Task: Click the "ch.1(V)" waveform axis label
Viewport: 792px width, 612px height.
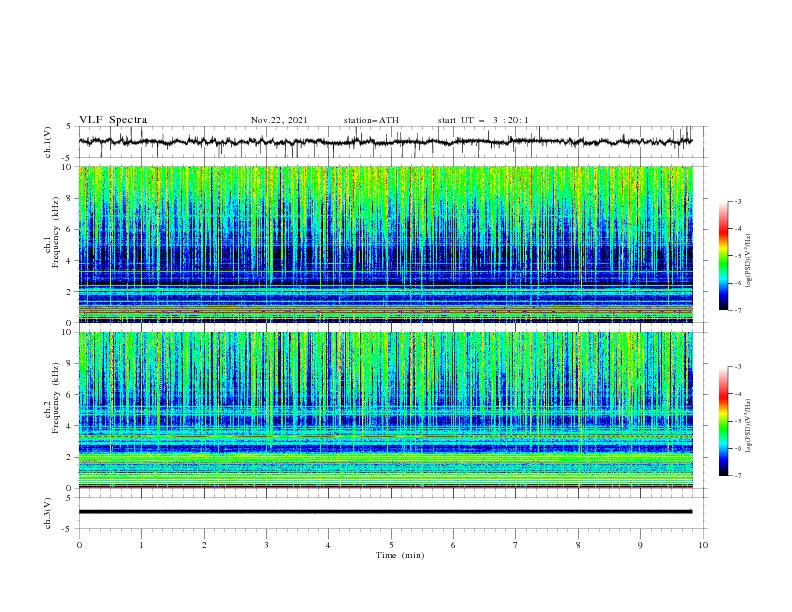Action: tap(48, 142)
